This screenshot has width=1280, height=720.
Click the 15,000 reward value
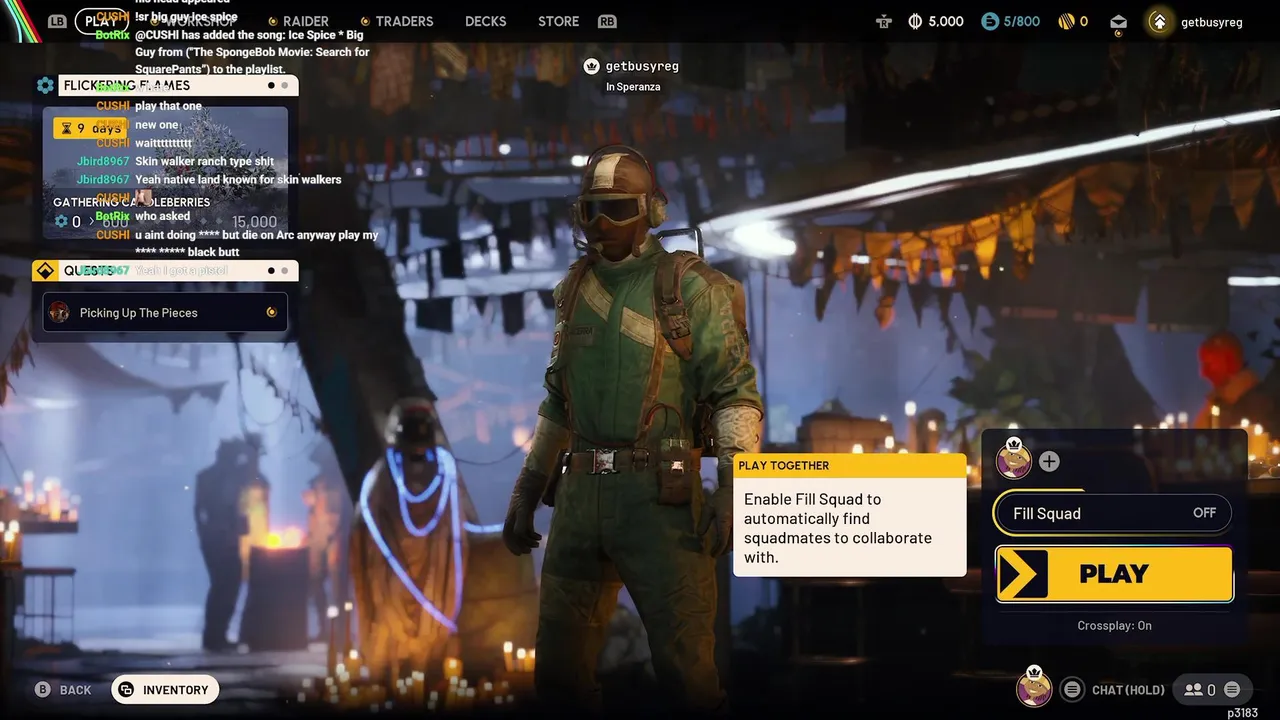tap(255, 222)
